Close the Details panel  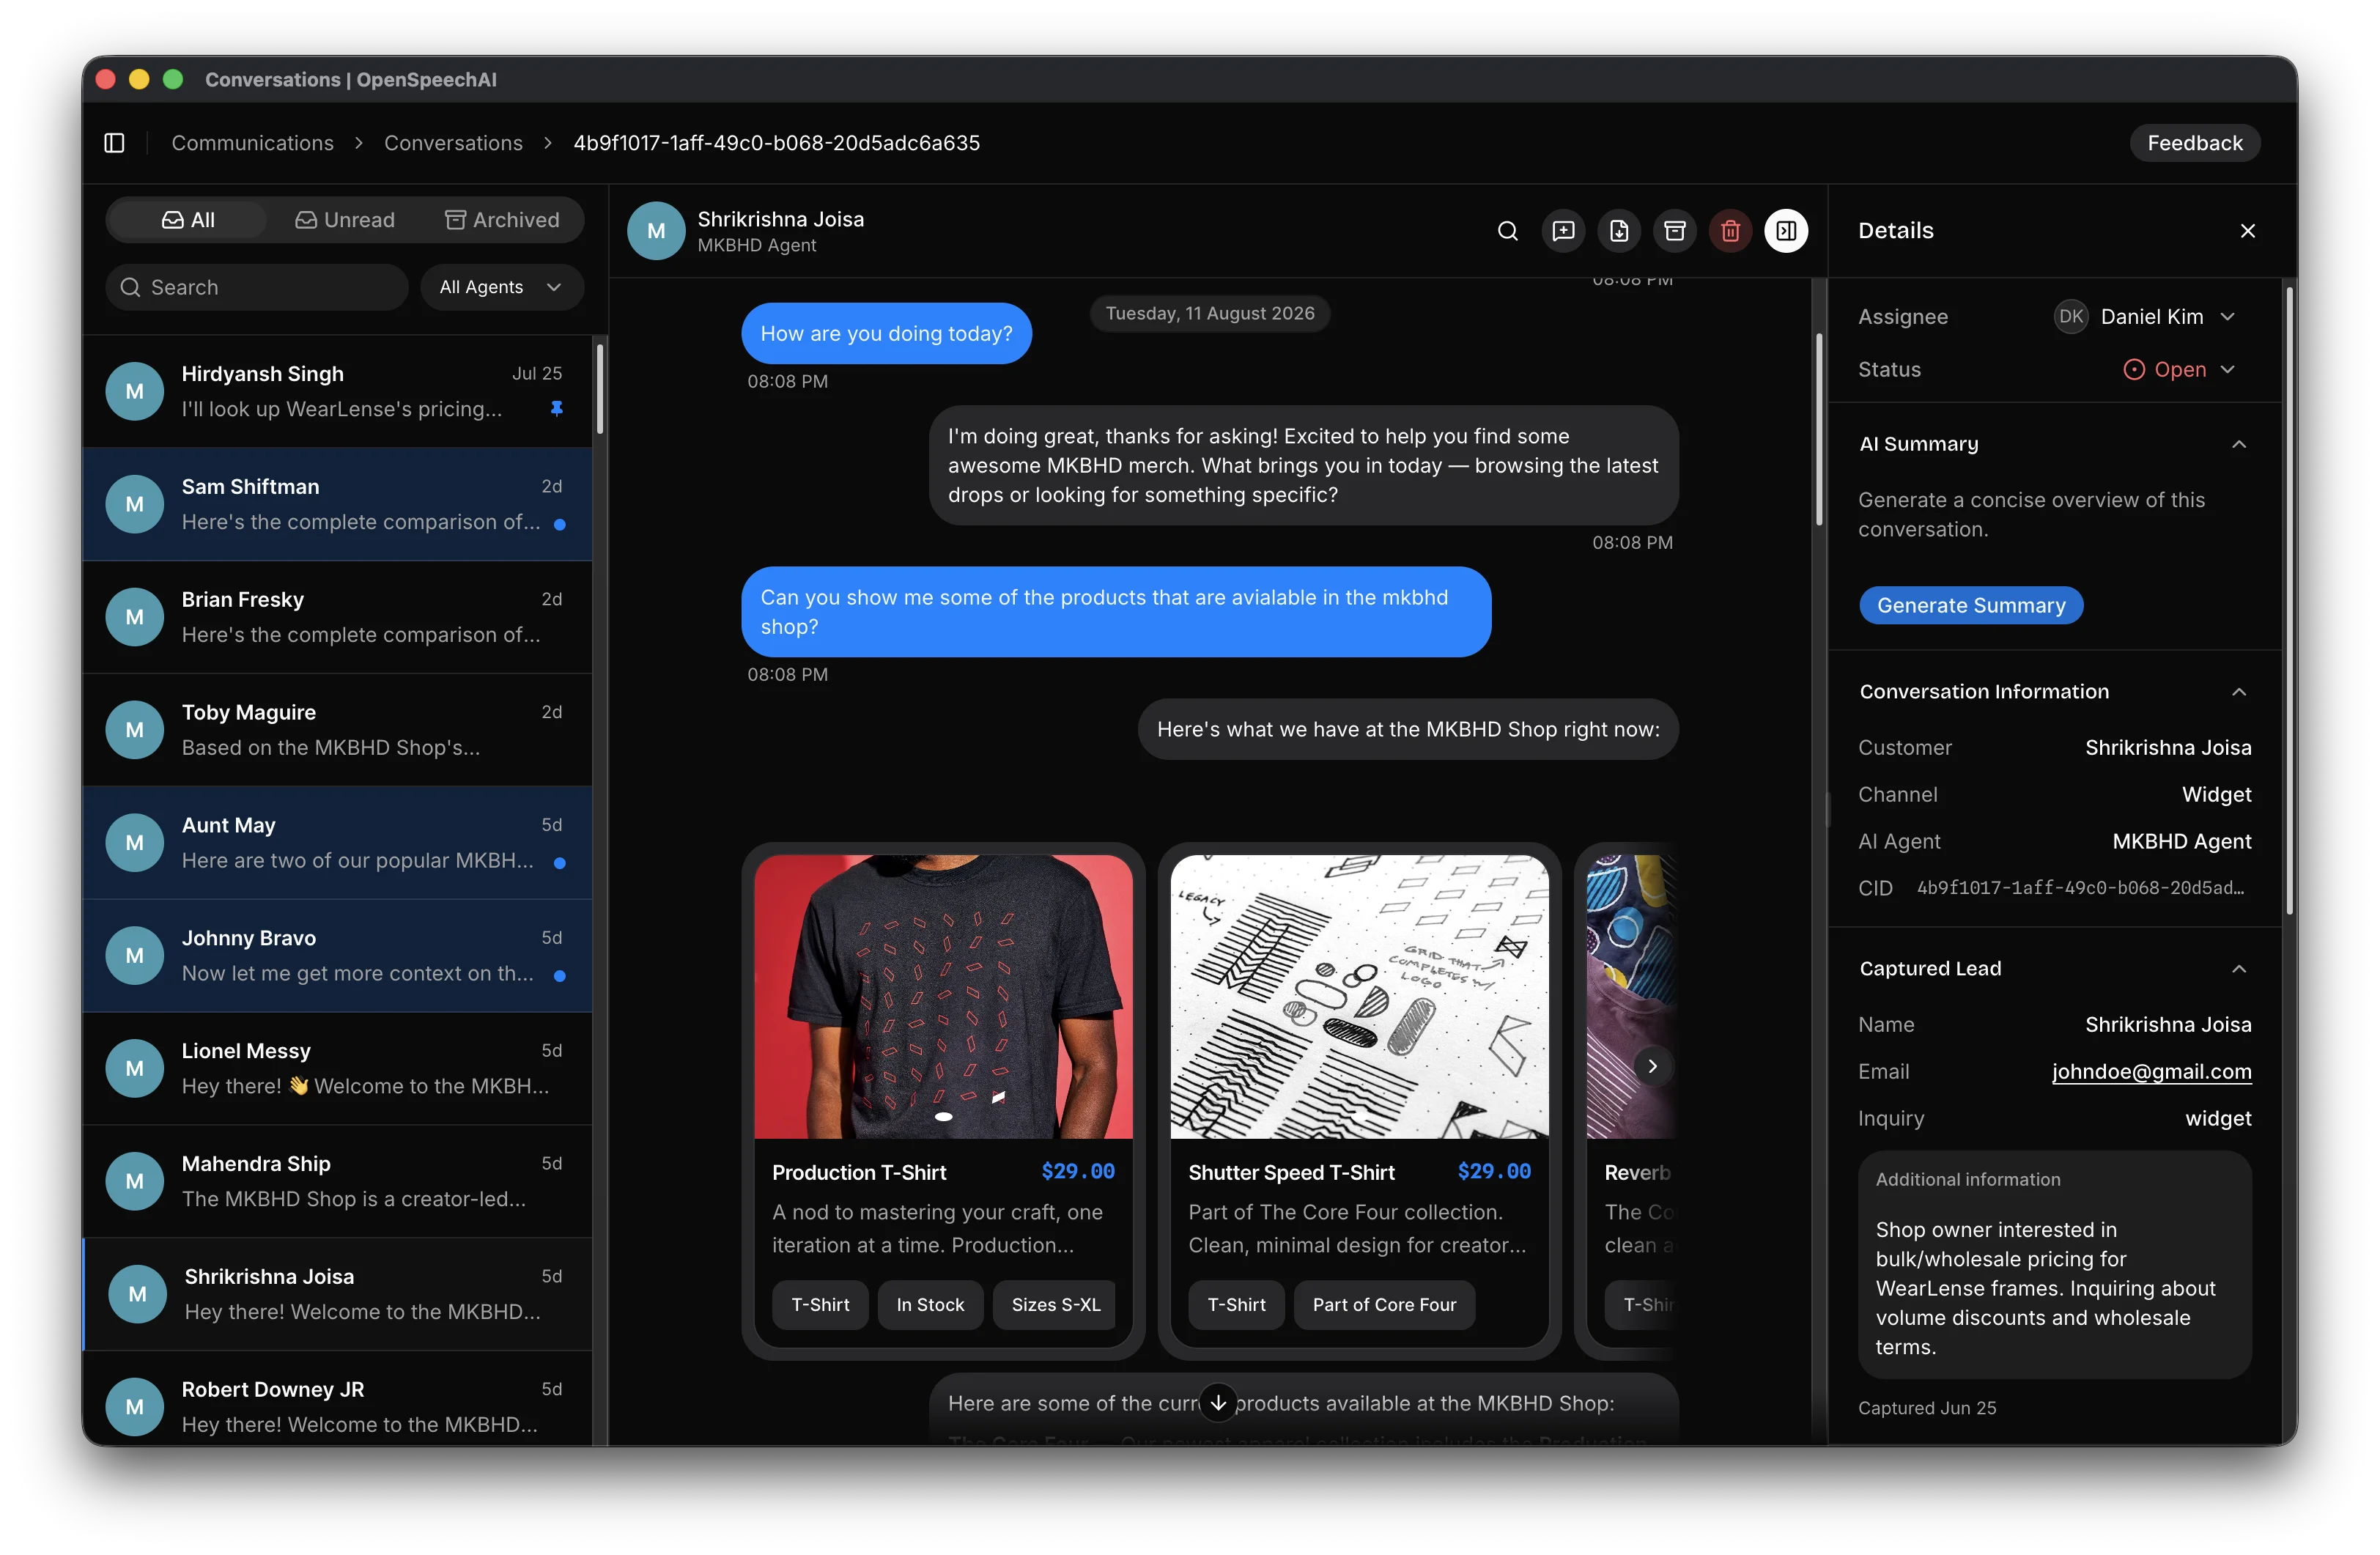click(x=2247, y=231)
